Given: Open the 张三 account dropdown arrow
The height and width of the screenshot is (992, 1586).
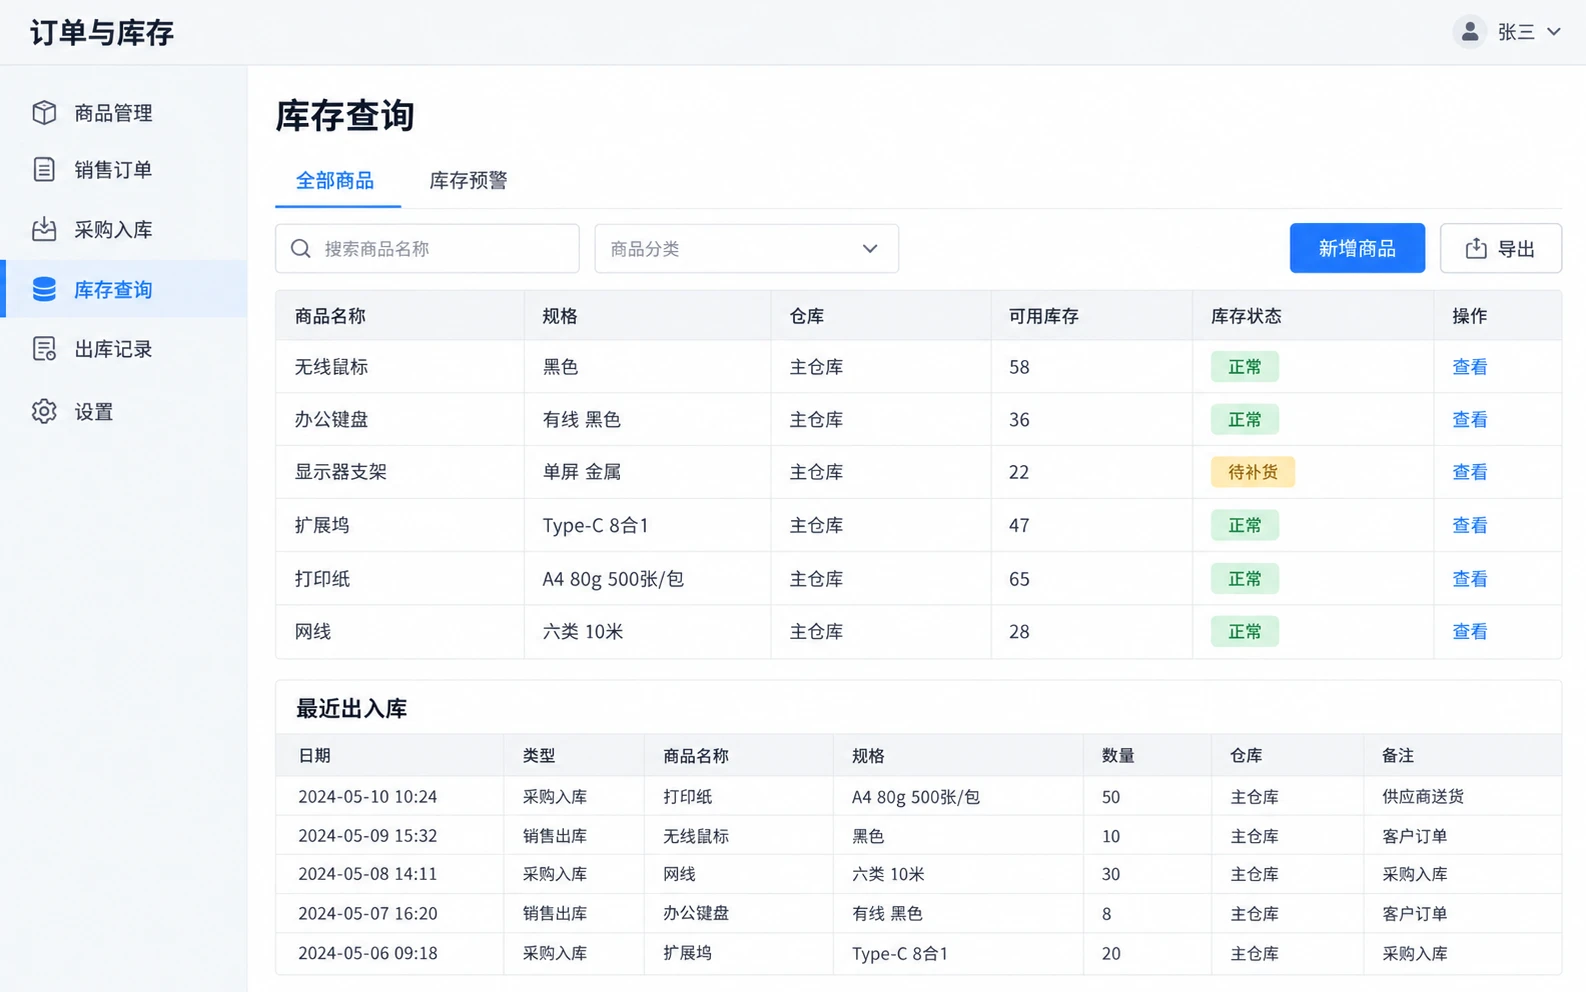Looking at the screenshot, I should (x=1554, y=32).
